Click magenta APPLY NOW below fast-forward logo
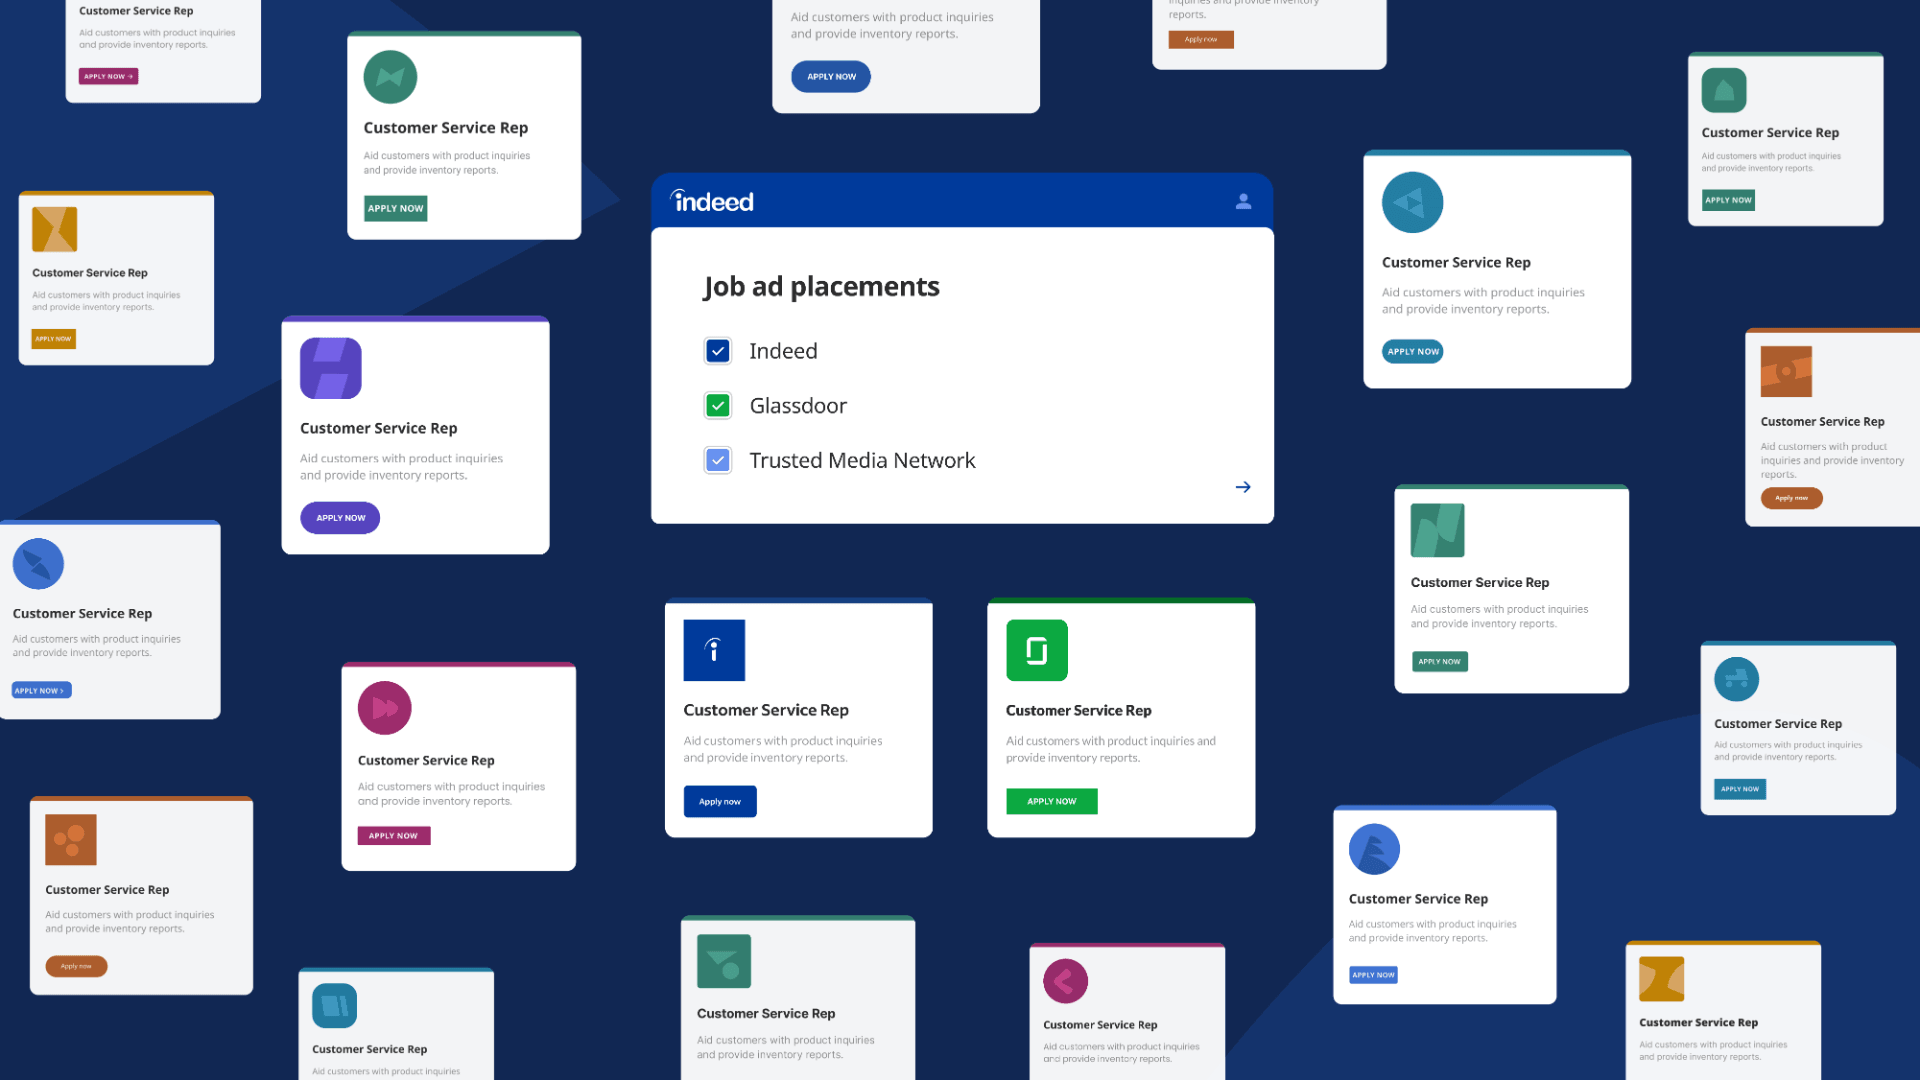The width and height of the screenshot is (1920, 1080). click(x=394, y=836)
